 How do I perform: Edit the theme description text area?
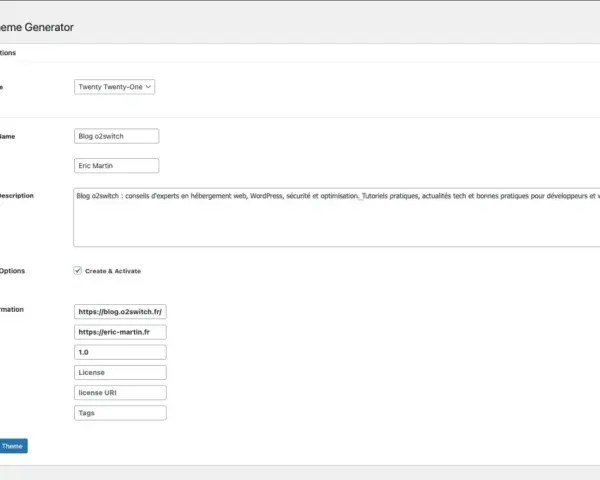337,217
